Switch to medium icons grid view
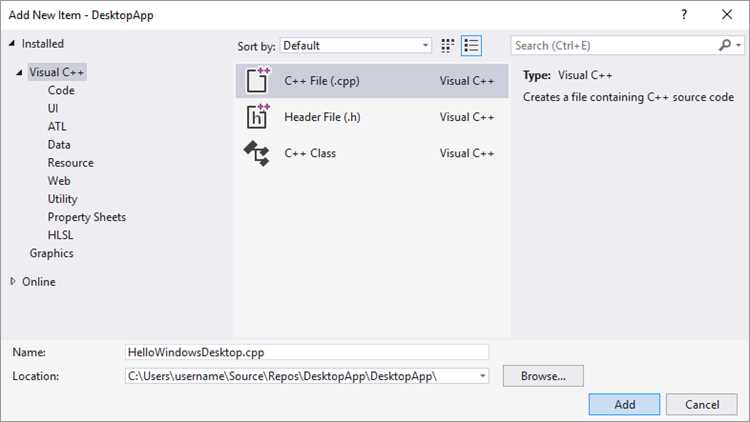This screenshot has width=750, height=422. [x=447, y=45]
